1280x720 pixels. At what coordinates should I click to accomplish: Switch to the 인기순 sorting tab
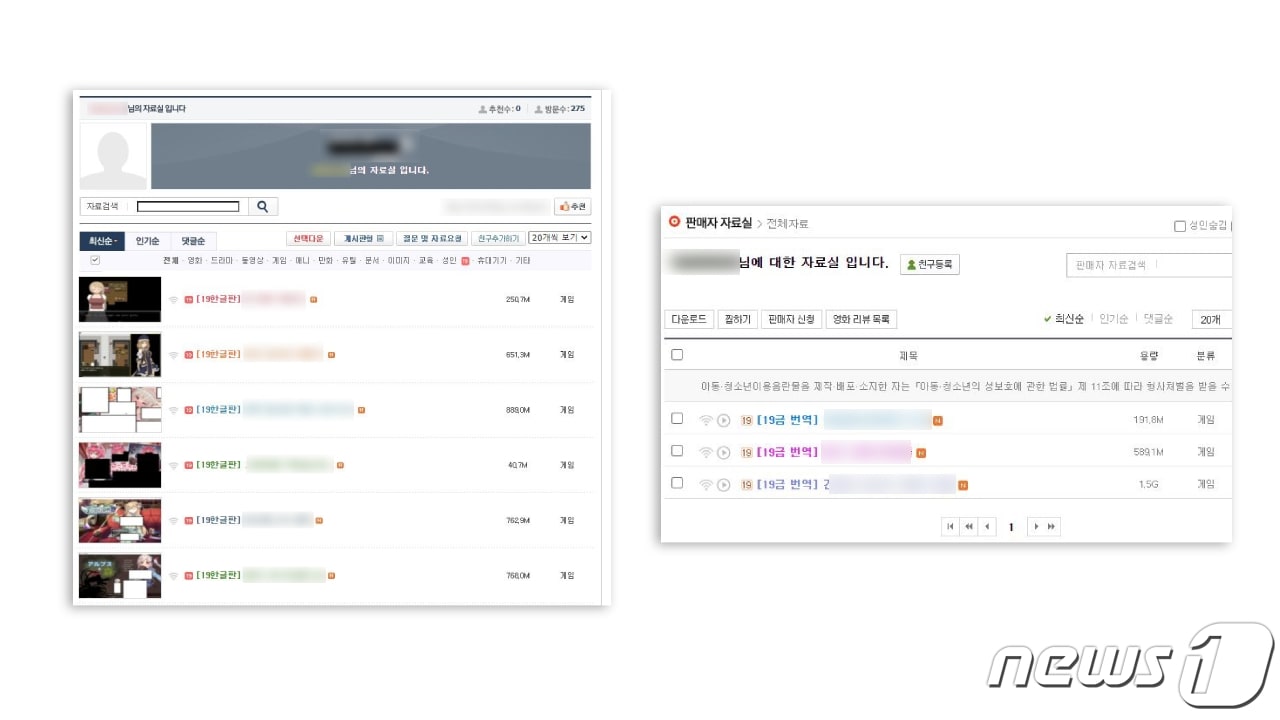[x=149, y=240]
